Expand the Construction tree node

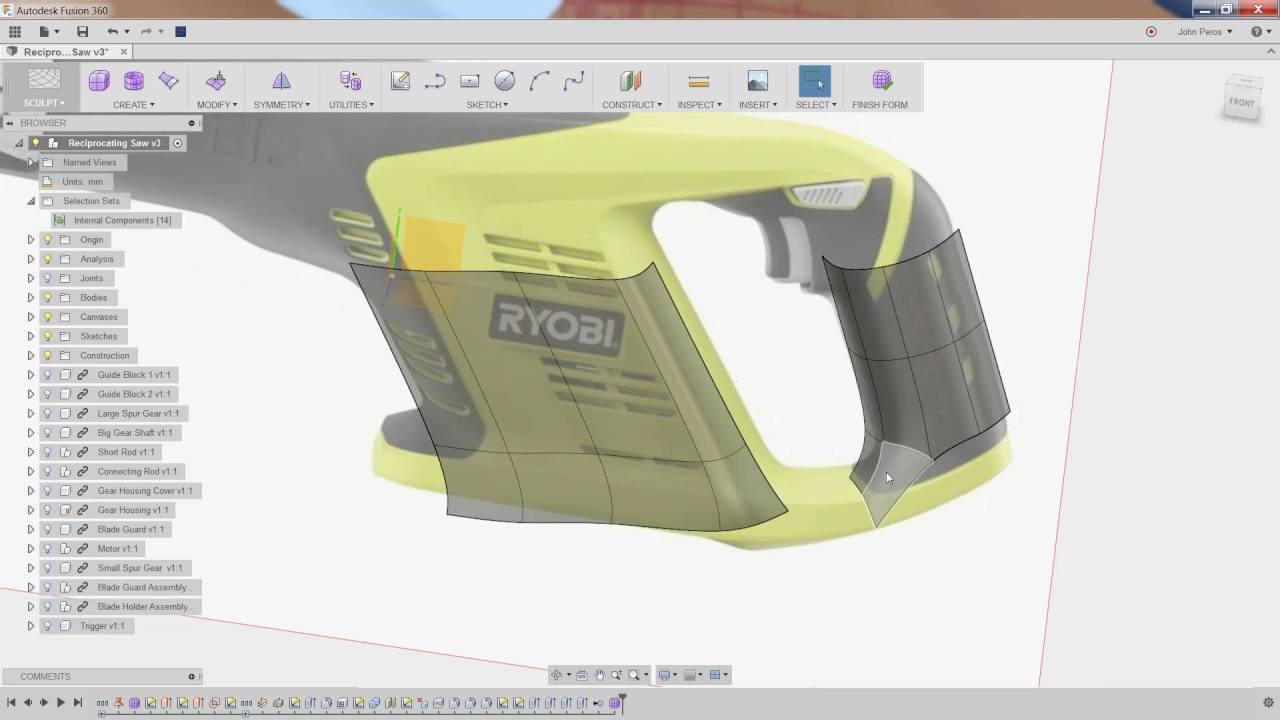[x=31, y=356]
